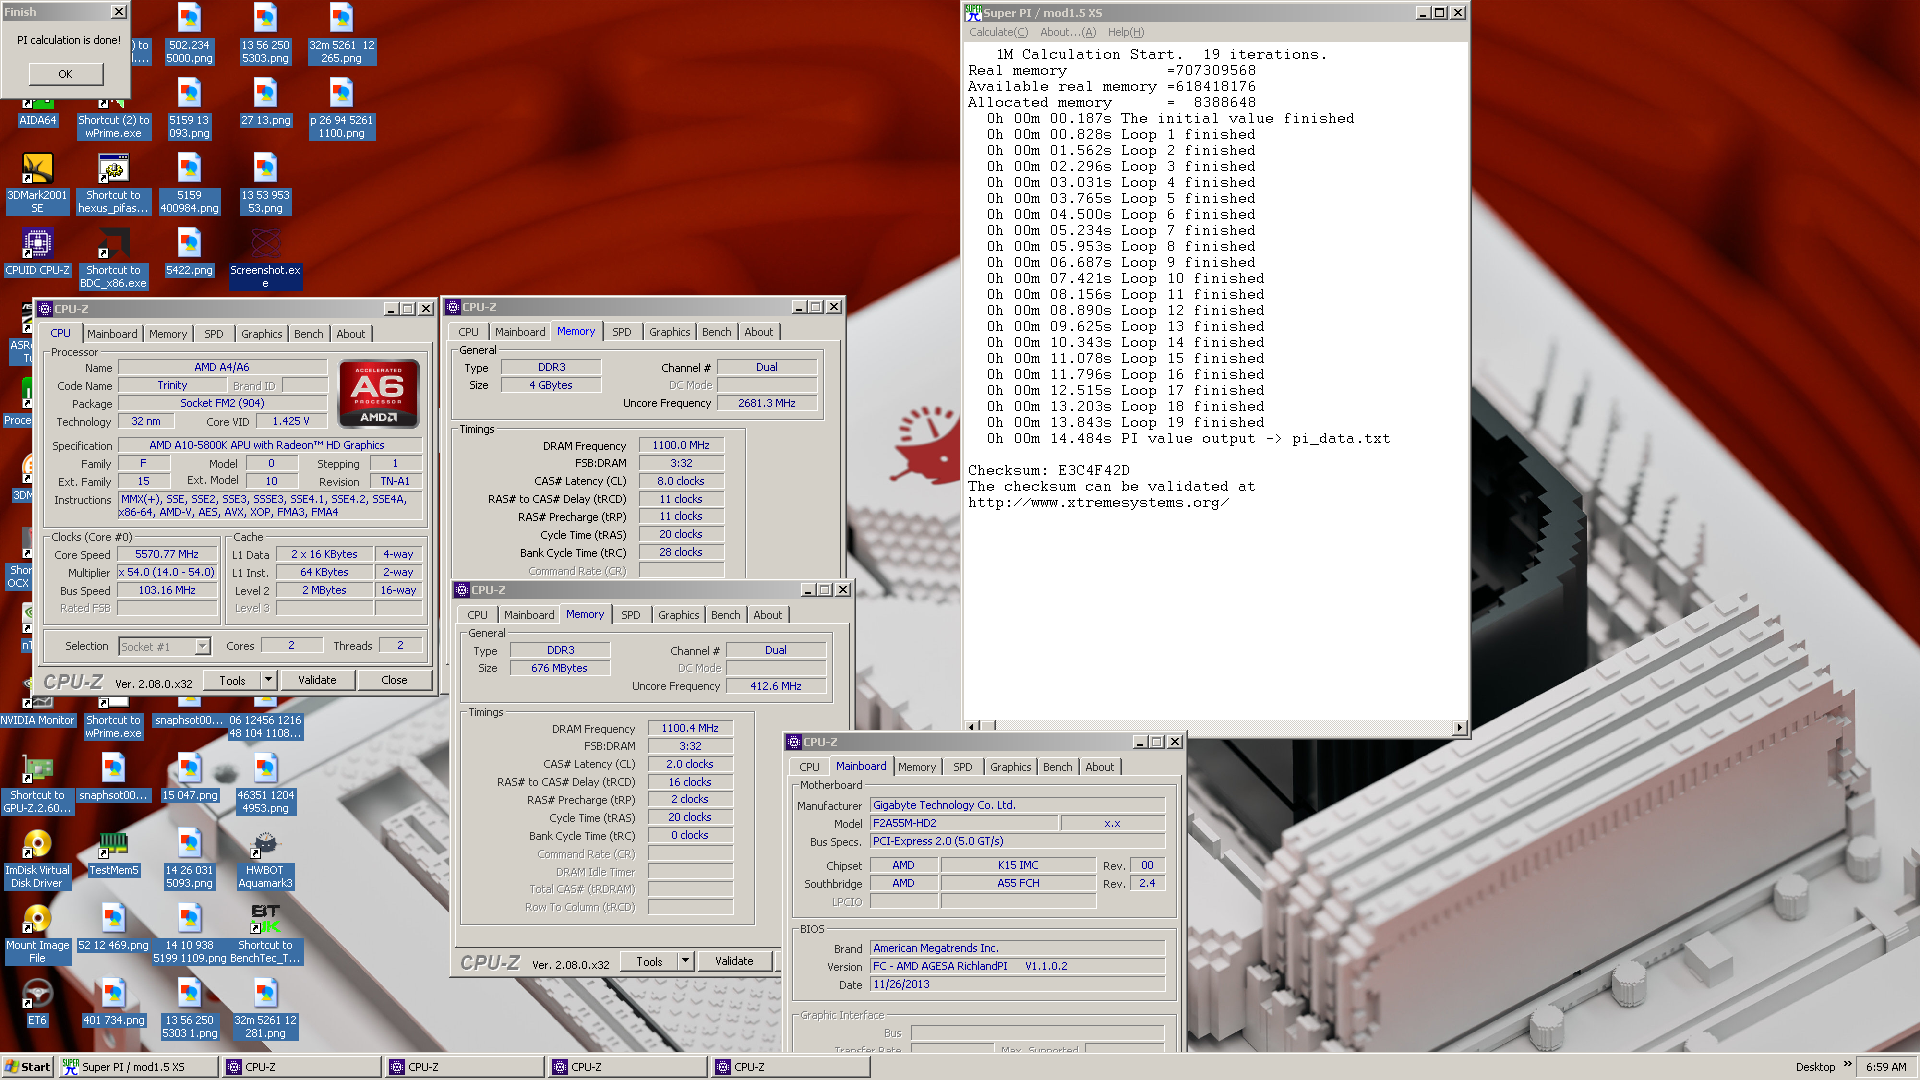This screenshot has height=1080, width=1920.
Task: Launch TestMem5 desktop icon
Action: coord(113,852)
